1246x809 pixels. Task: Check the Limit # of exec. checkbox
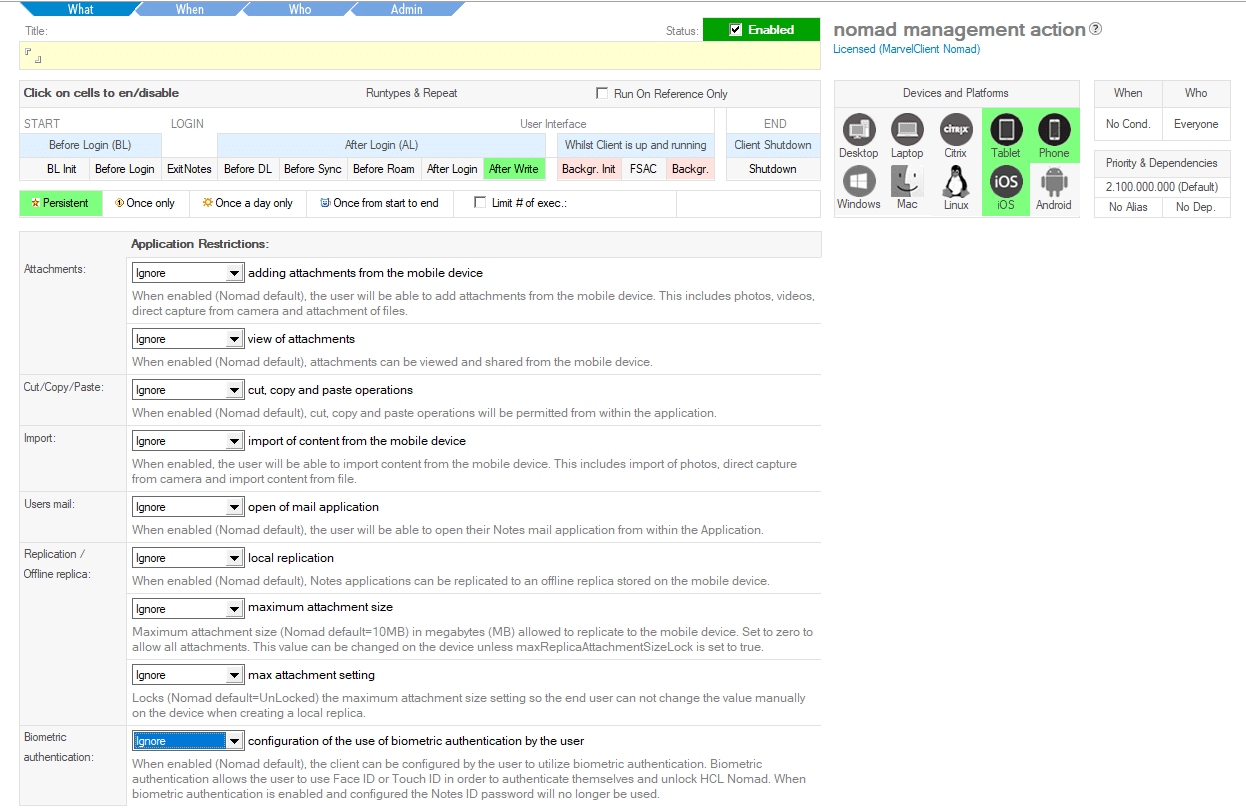click(x=480, y=203)
